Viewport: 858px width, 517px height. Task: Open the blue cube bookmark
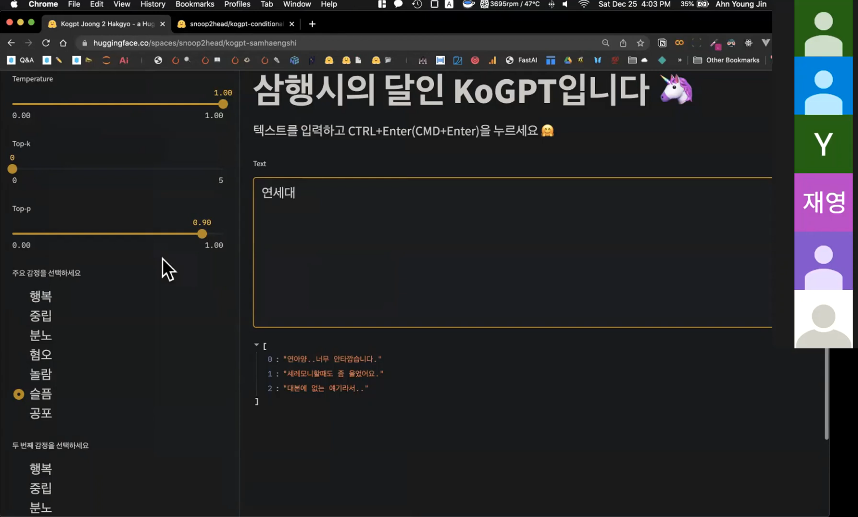click(294, 60)
